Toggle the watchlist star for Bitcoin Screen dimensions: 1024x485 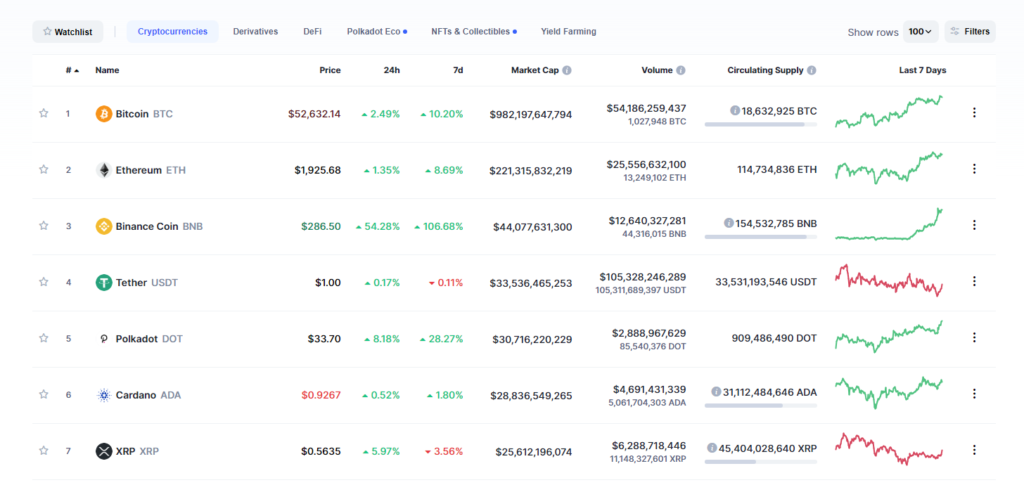44,113
